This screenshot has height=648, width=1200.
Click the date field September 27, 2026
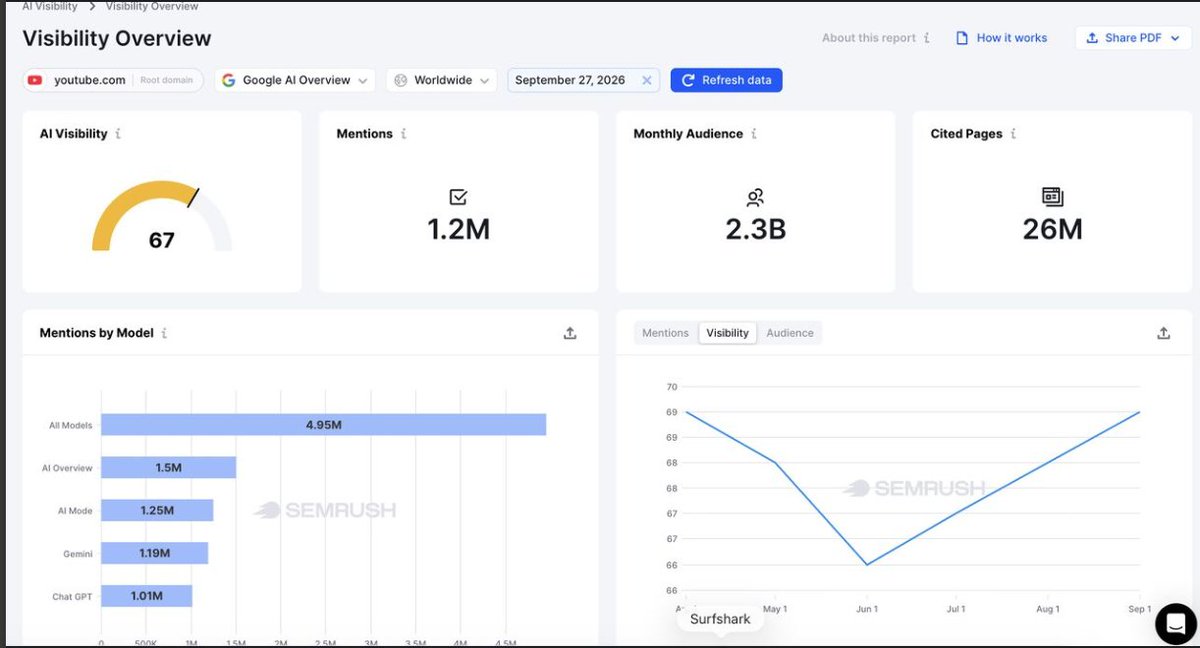[583, 80]
